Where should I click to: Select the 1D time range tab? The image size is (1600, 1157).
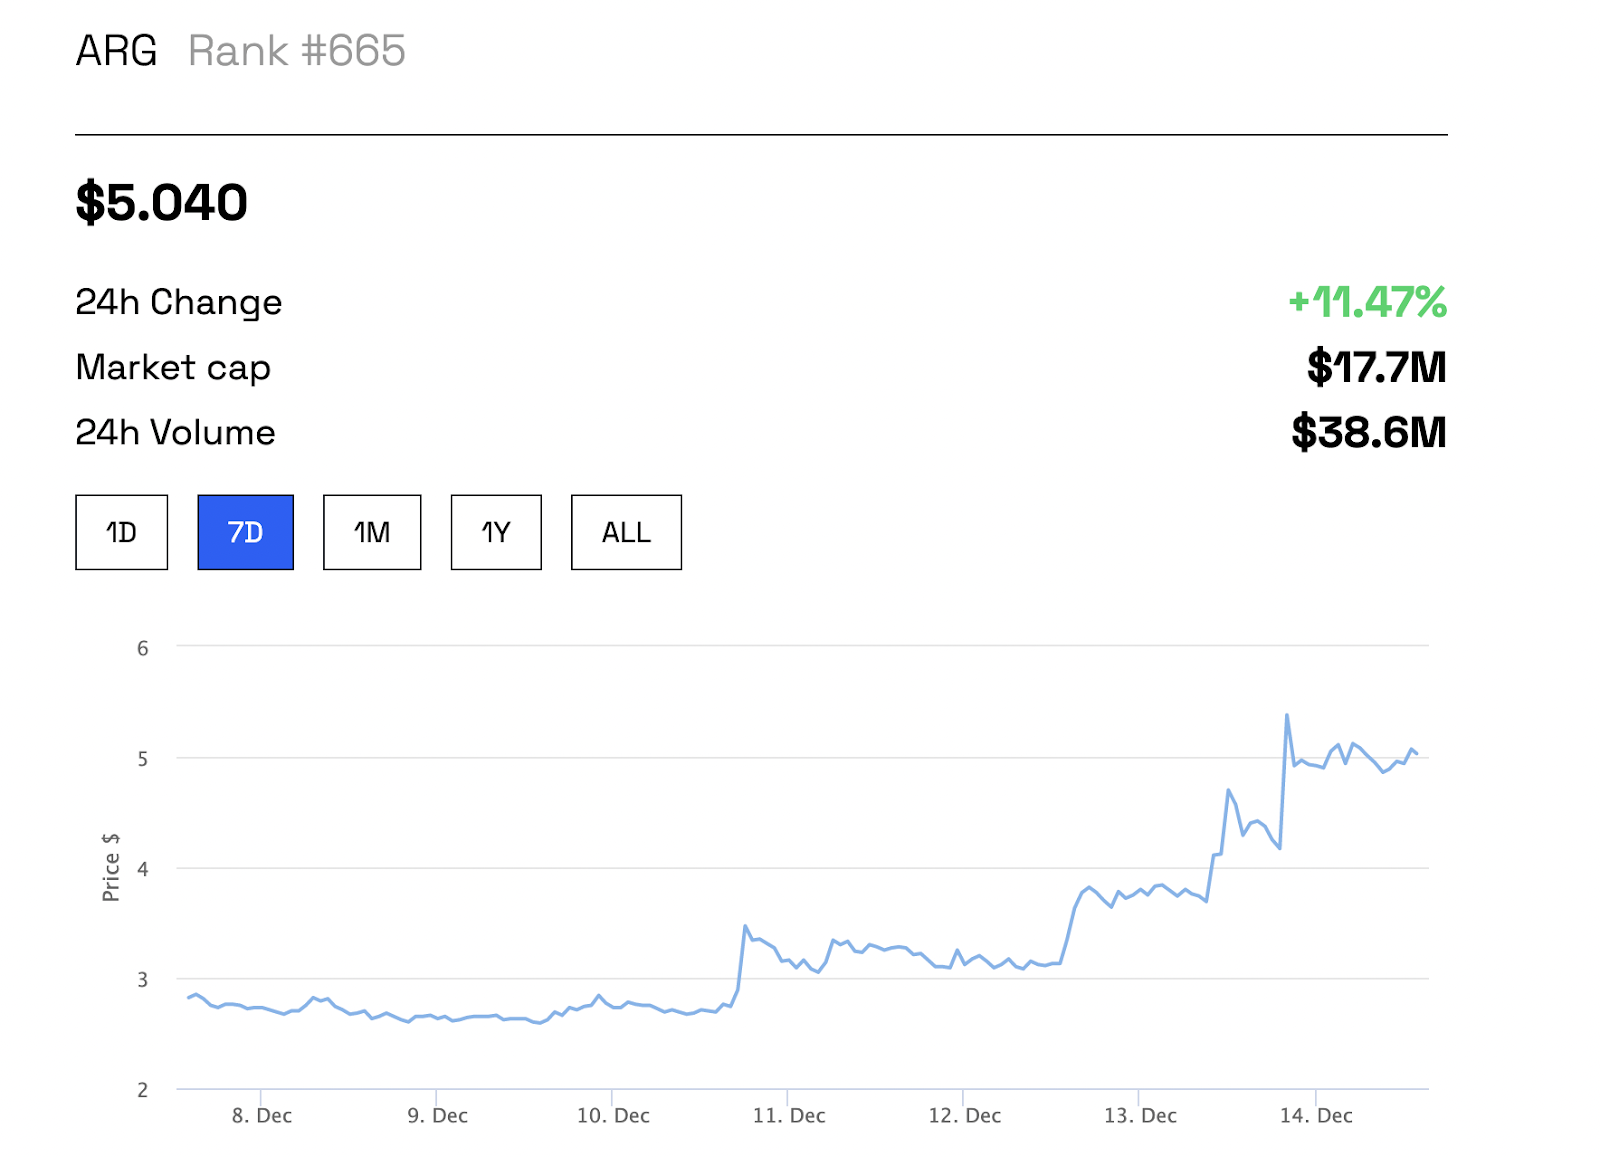point(121,532)
